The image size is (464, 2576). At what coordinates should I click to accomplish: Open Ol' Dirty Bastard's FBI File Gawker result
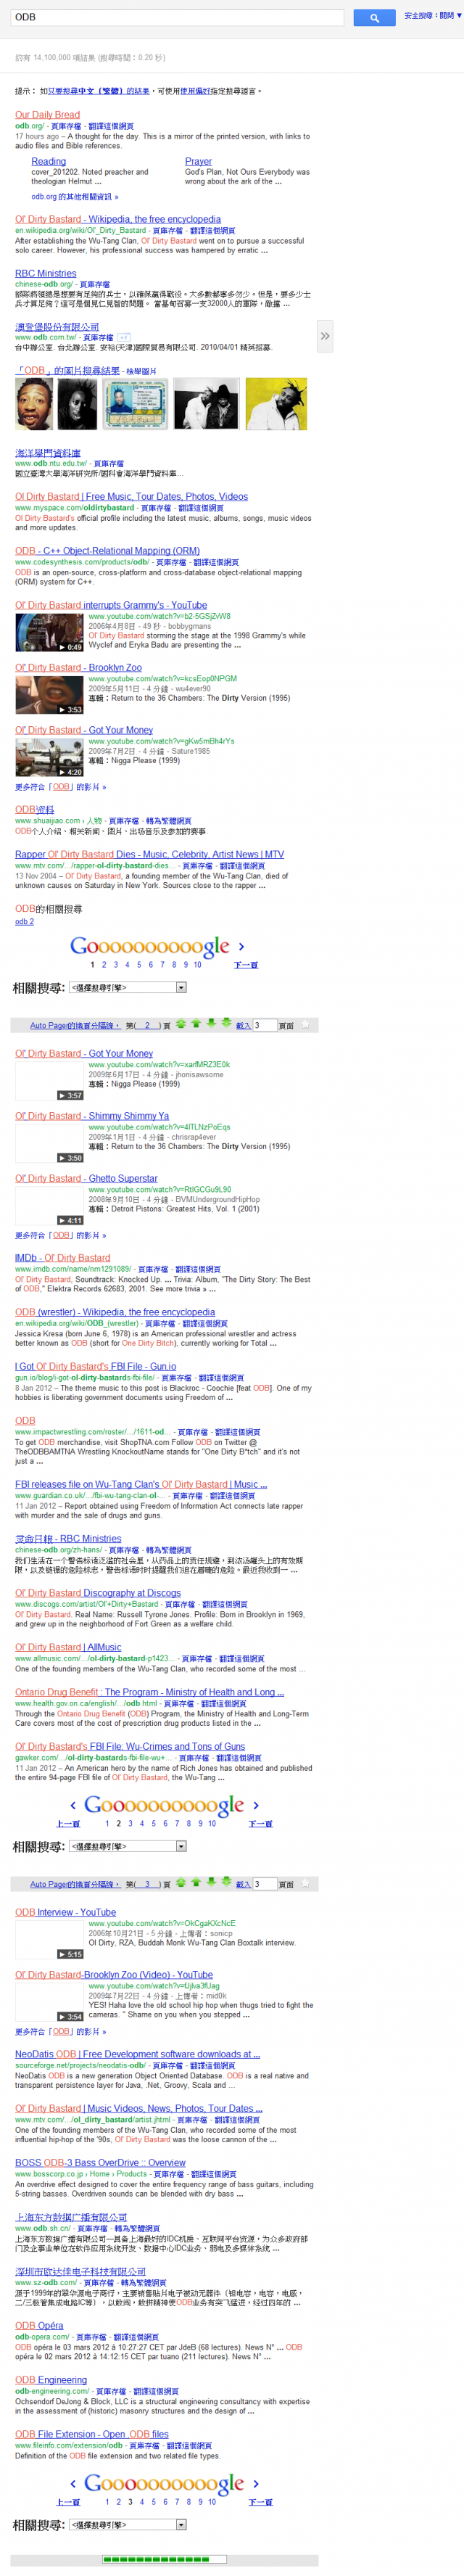click(x=130, y=1746)
